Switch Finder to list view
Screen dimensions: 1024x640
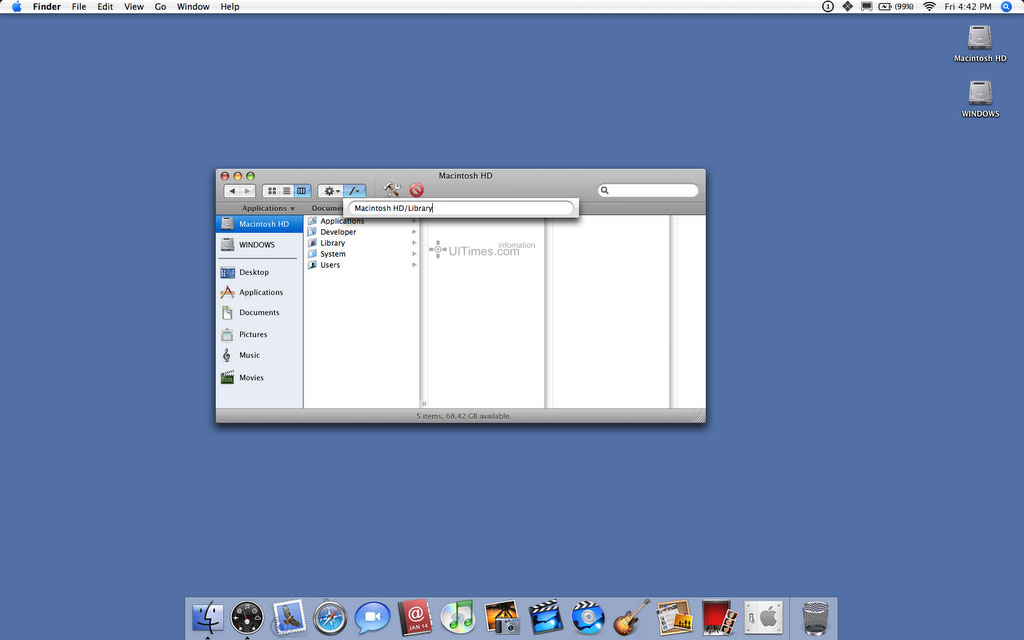pos(287,191)
